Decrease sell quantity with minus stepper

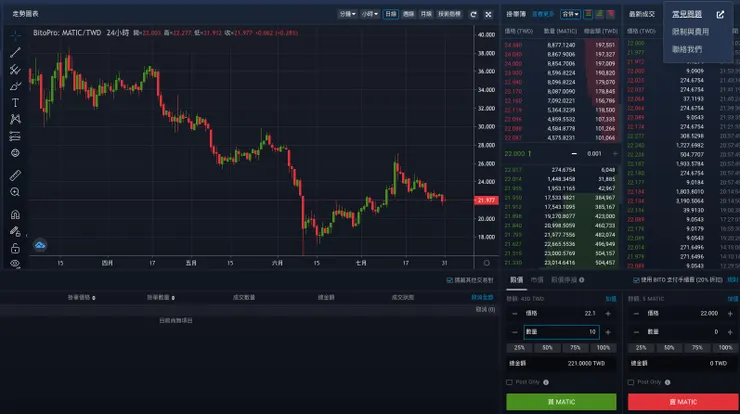pyautogui.click(x=636, y=332)
